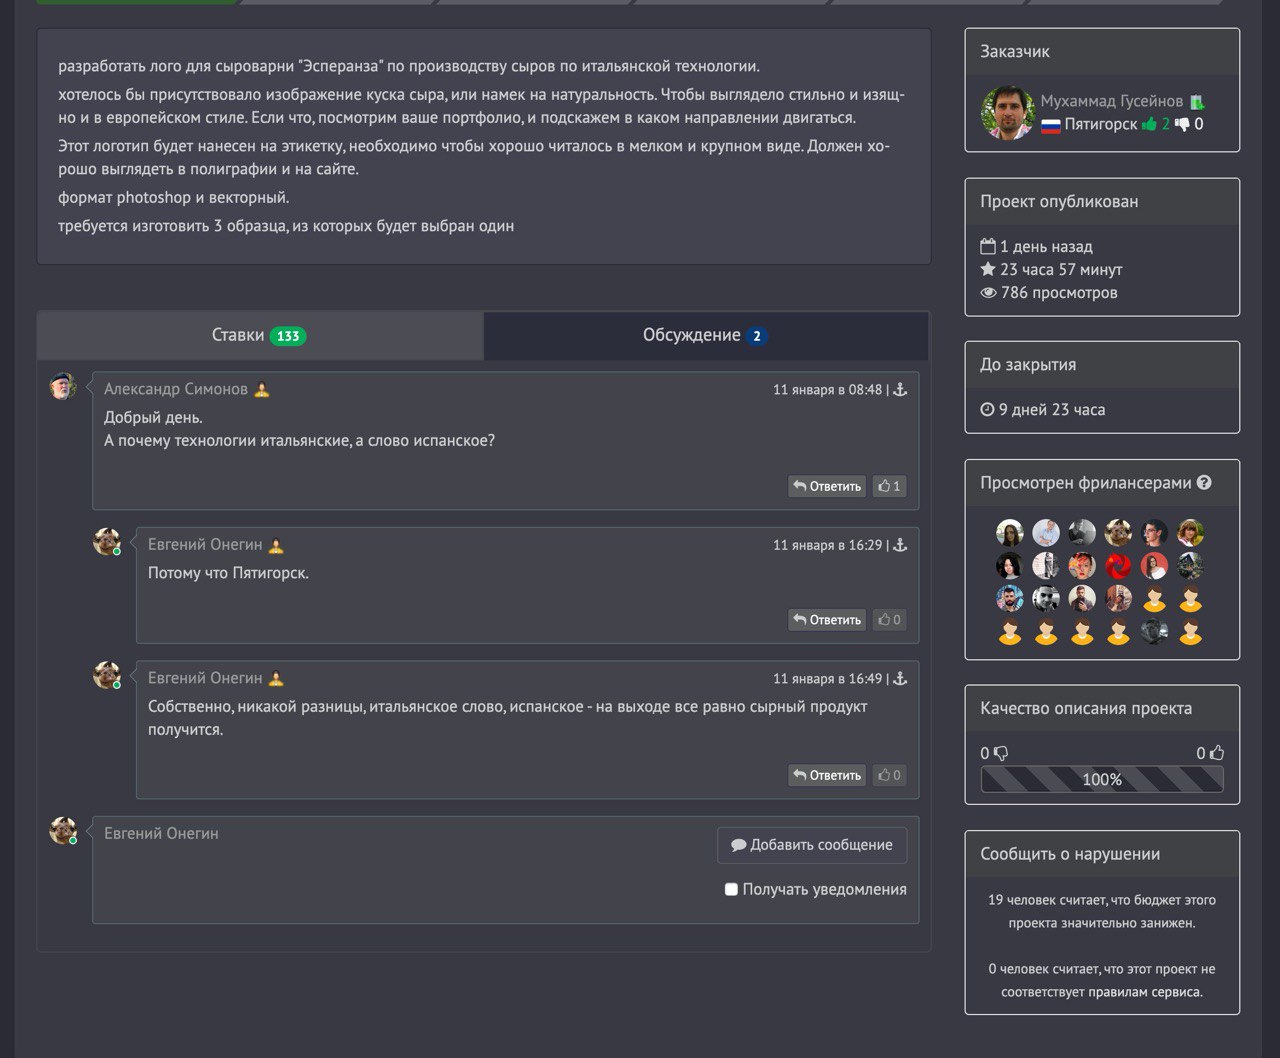Click Александр Симонов's avatar
The image size is (1280, 1058).
(63, 385)
